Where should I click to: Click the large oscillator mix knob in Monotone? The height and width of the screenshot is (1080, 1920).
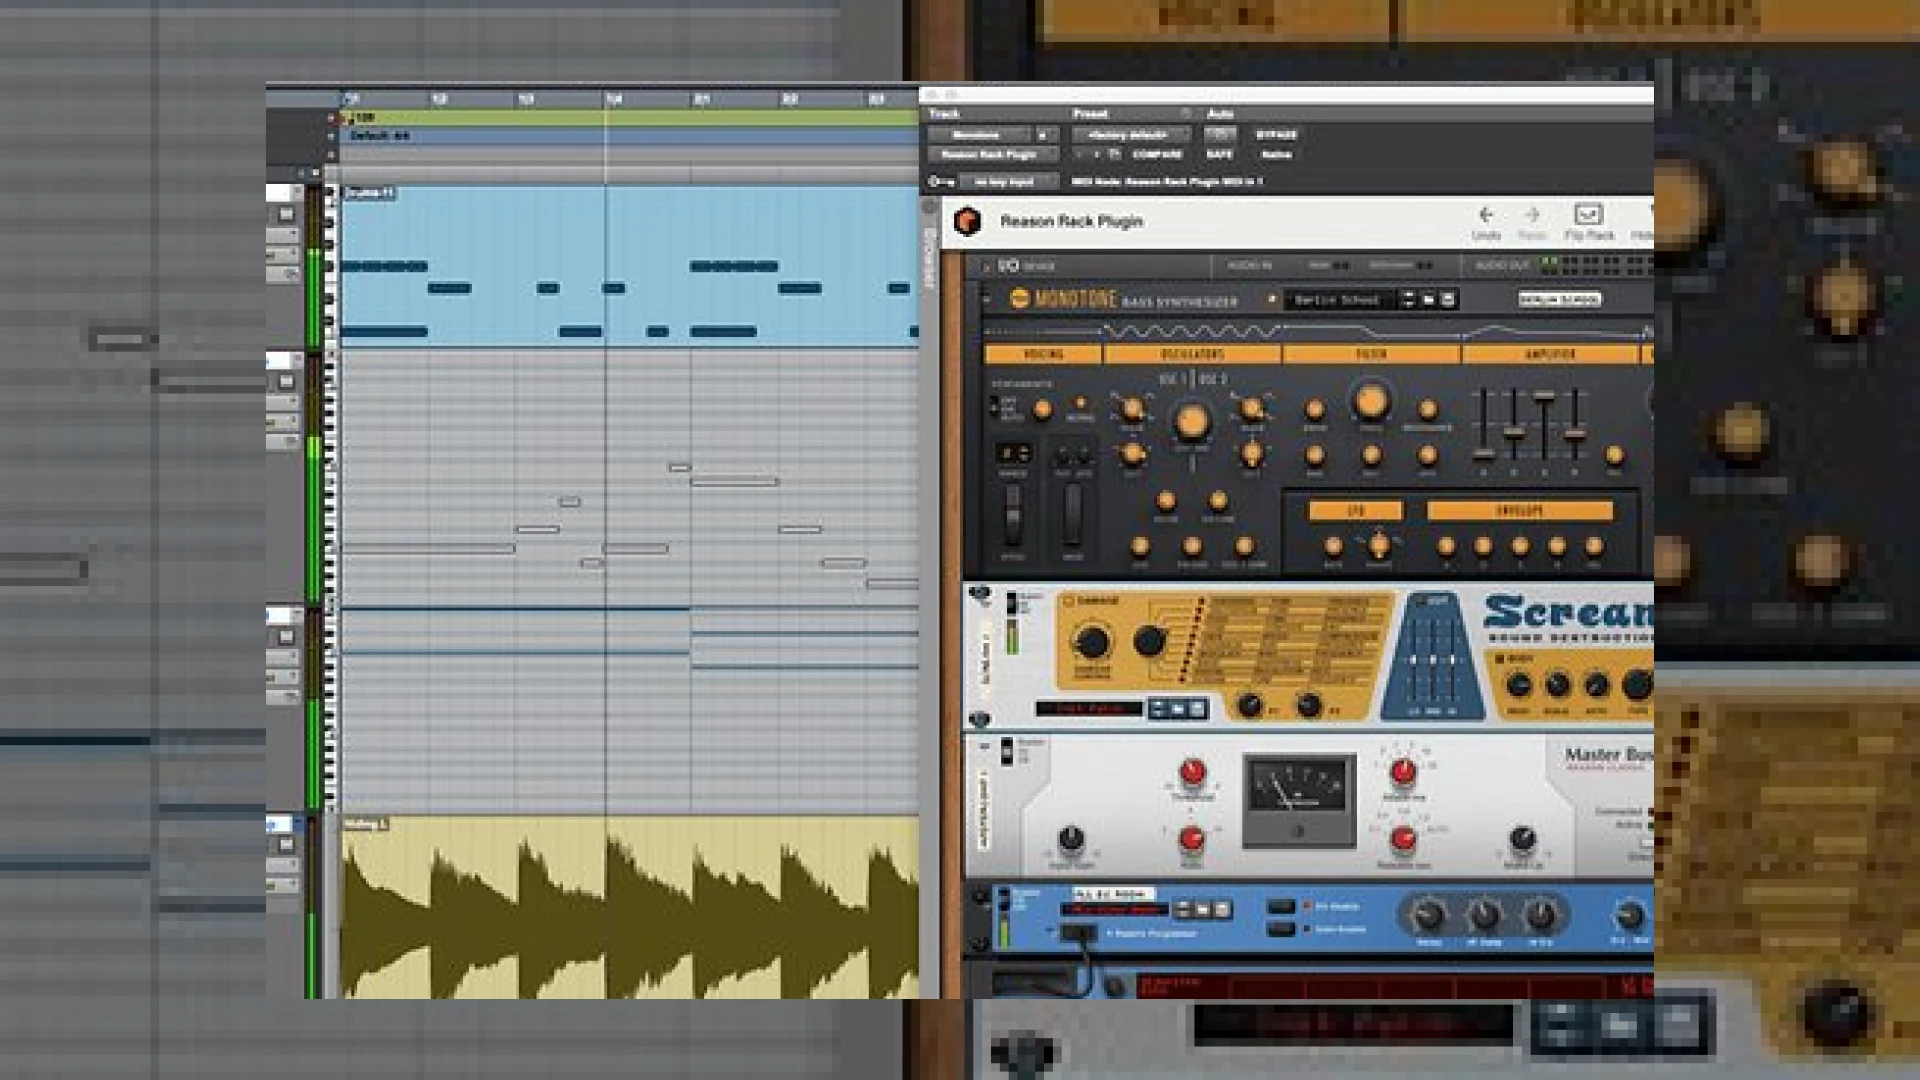(1191, 421)
